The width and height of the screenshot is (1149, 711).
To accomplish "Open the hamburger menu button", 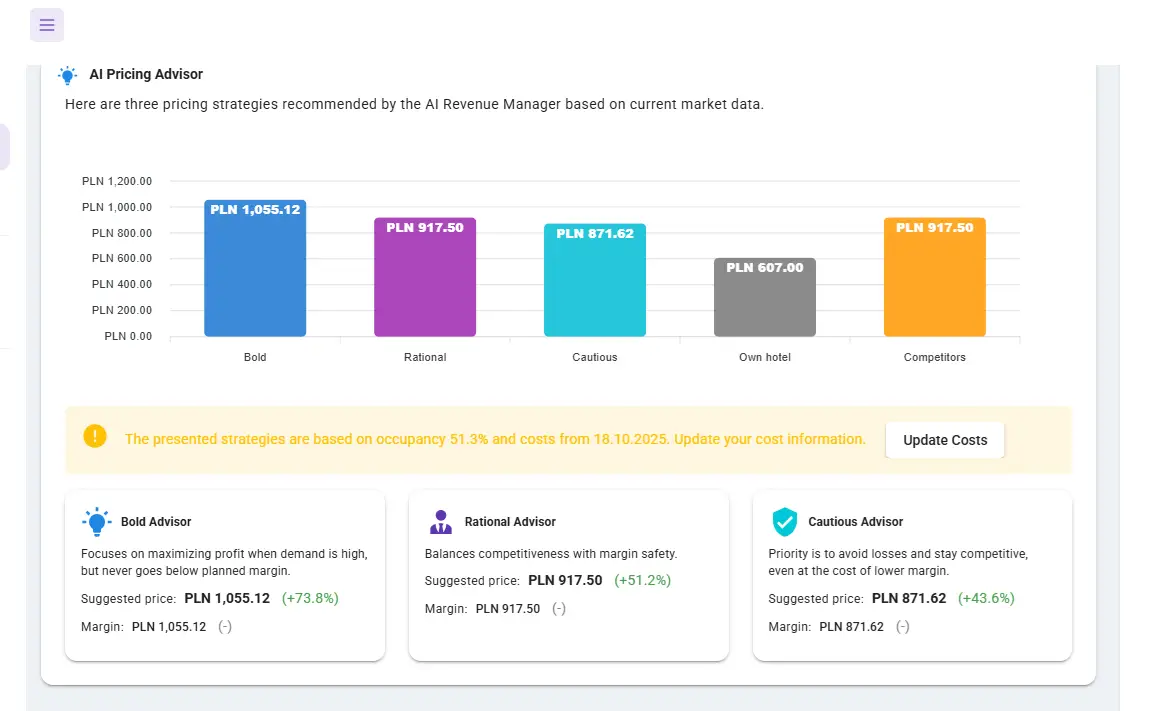I will point(47,25).
